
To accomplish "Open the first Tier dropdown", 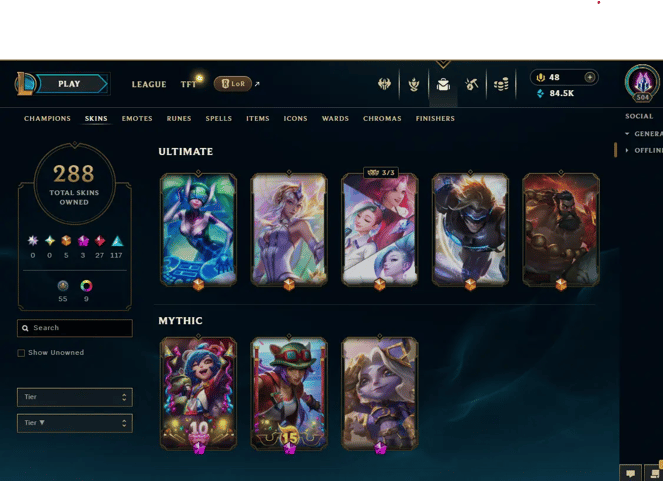I will click(x=75, y=397).
